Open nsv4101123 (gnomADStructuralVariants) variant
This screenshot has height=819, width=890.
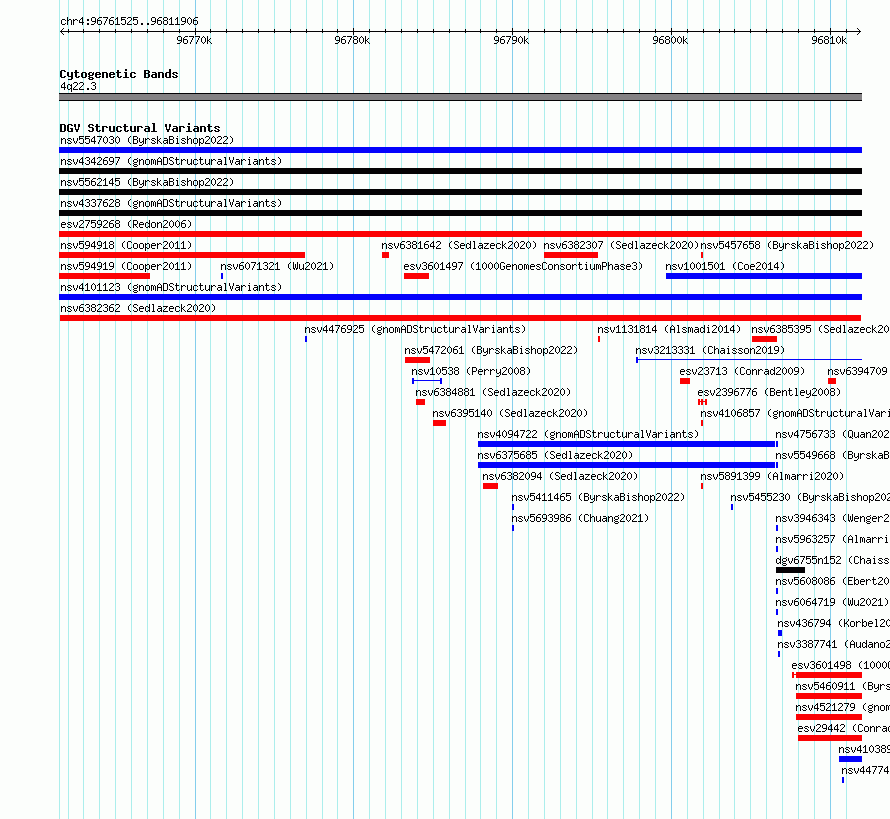tap(171, 287)
